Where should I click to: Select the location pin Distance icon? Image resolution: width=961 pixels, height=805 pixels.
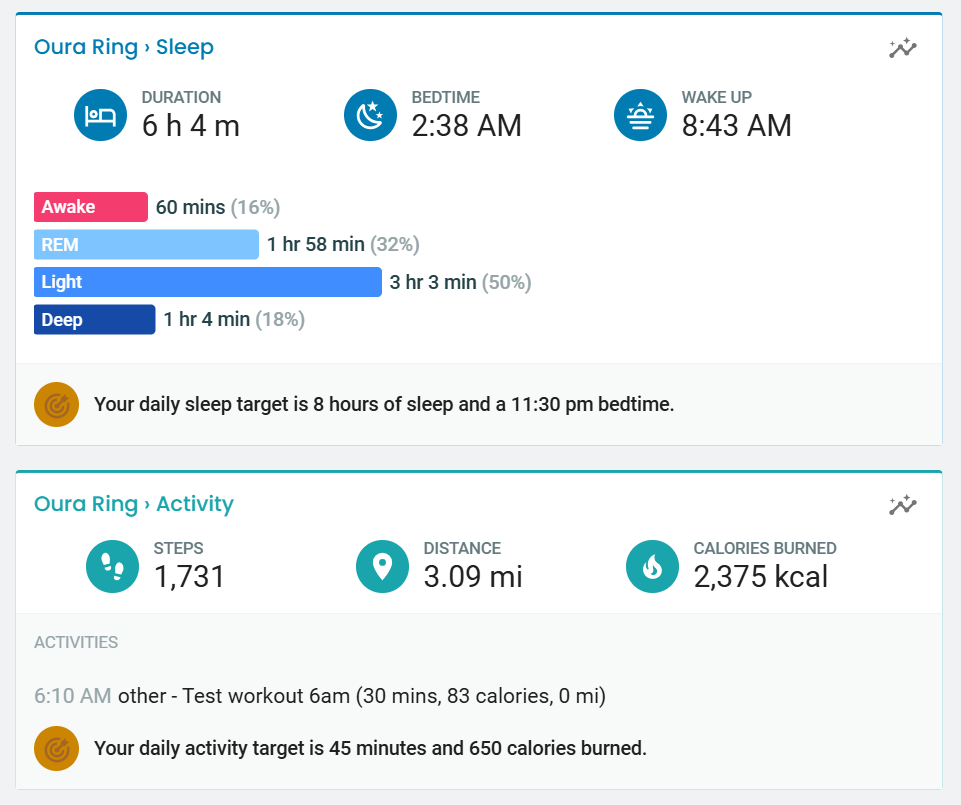[x=382, y=565]
